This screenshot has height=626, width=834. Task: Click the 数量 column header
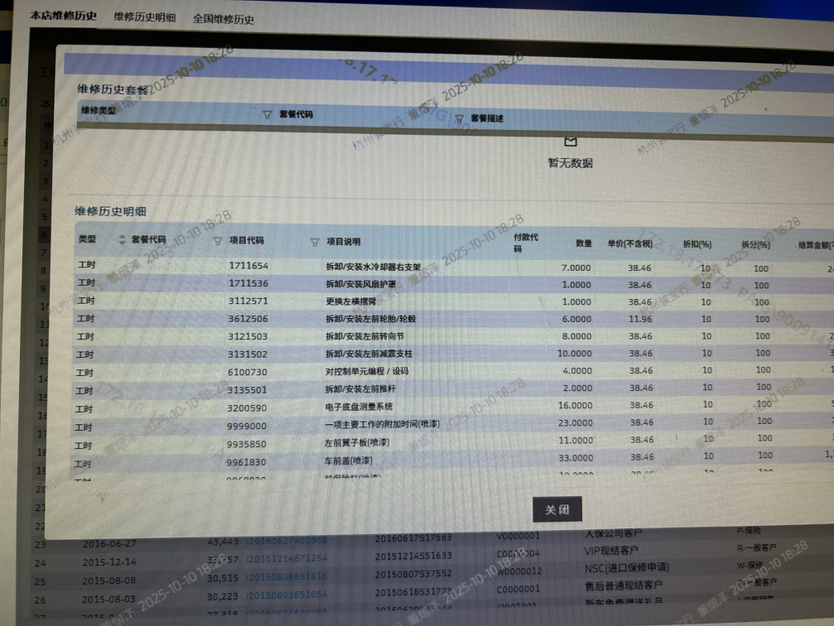pos(583,243)
